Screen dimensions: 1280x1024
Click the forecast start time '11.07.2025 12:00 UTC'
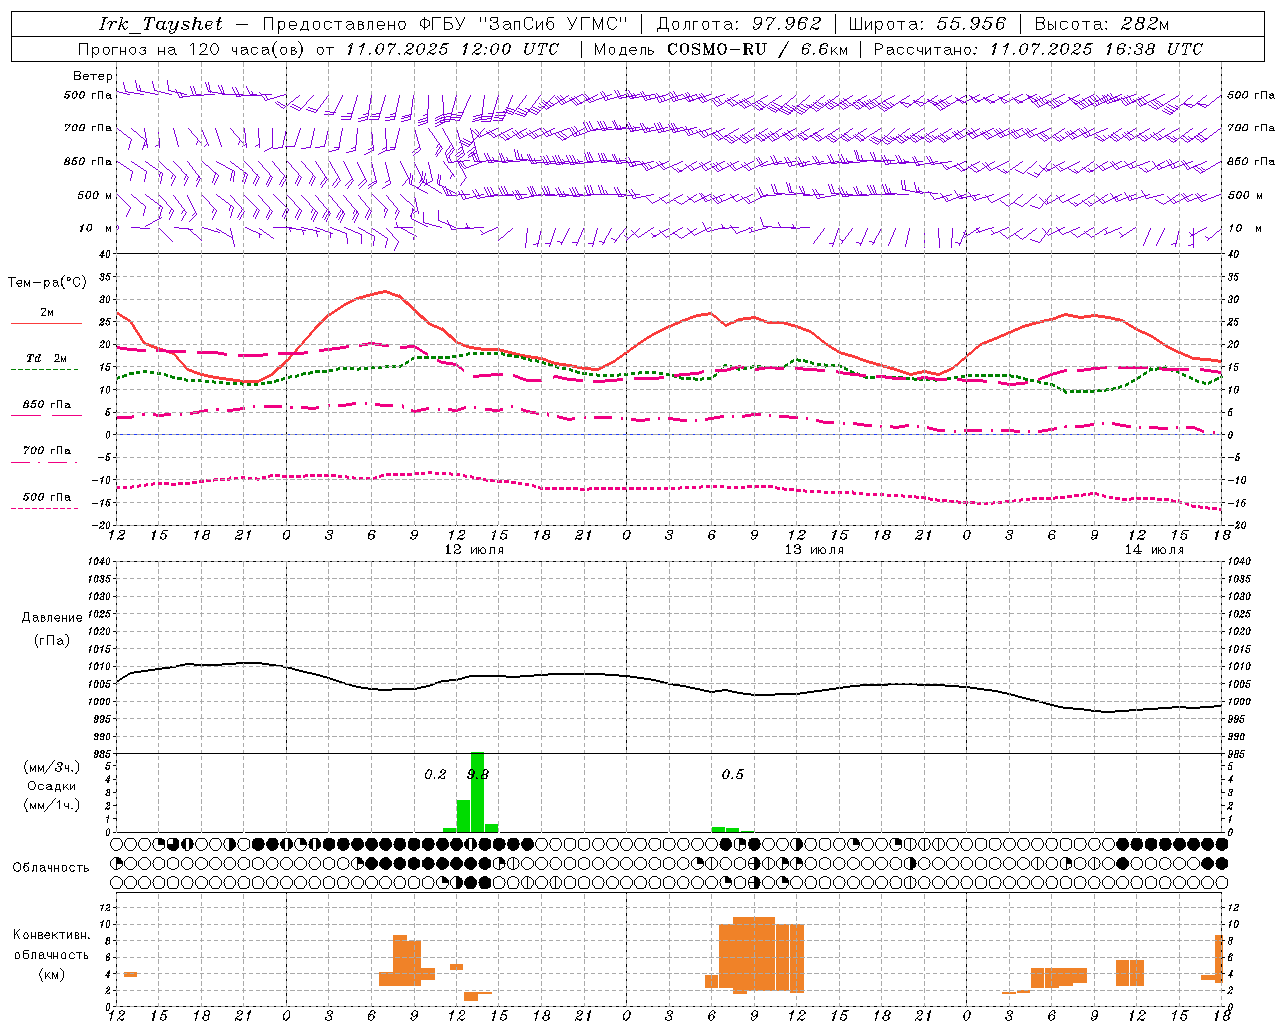[x=452, y=49]
